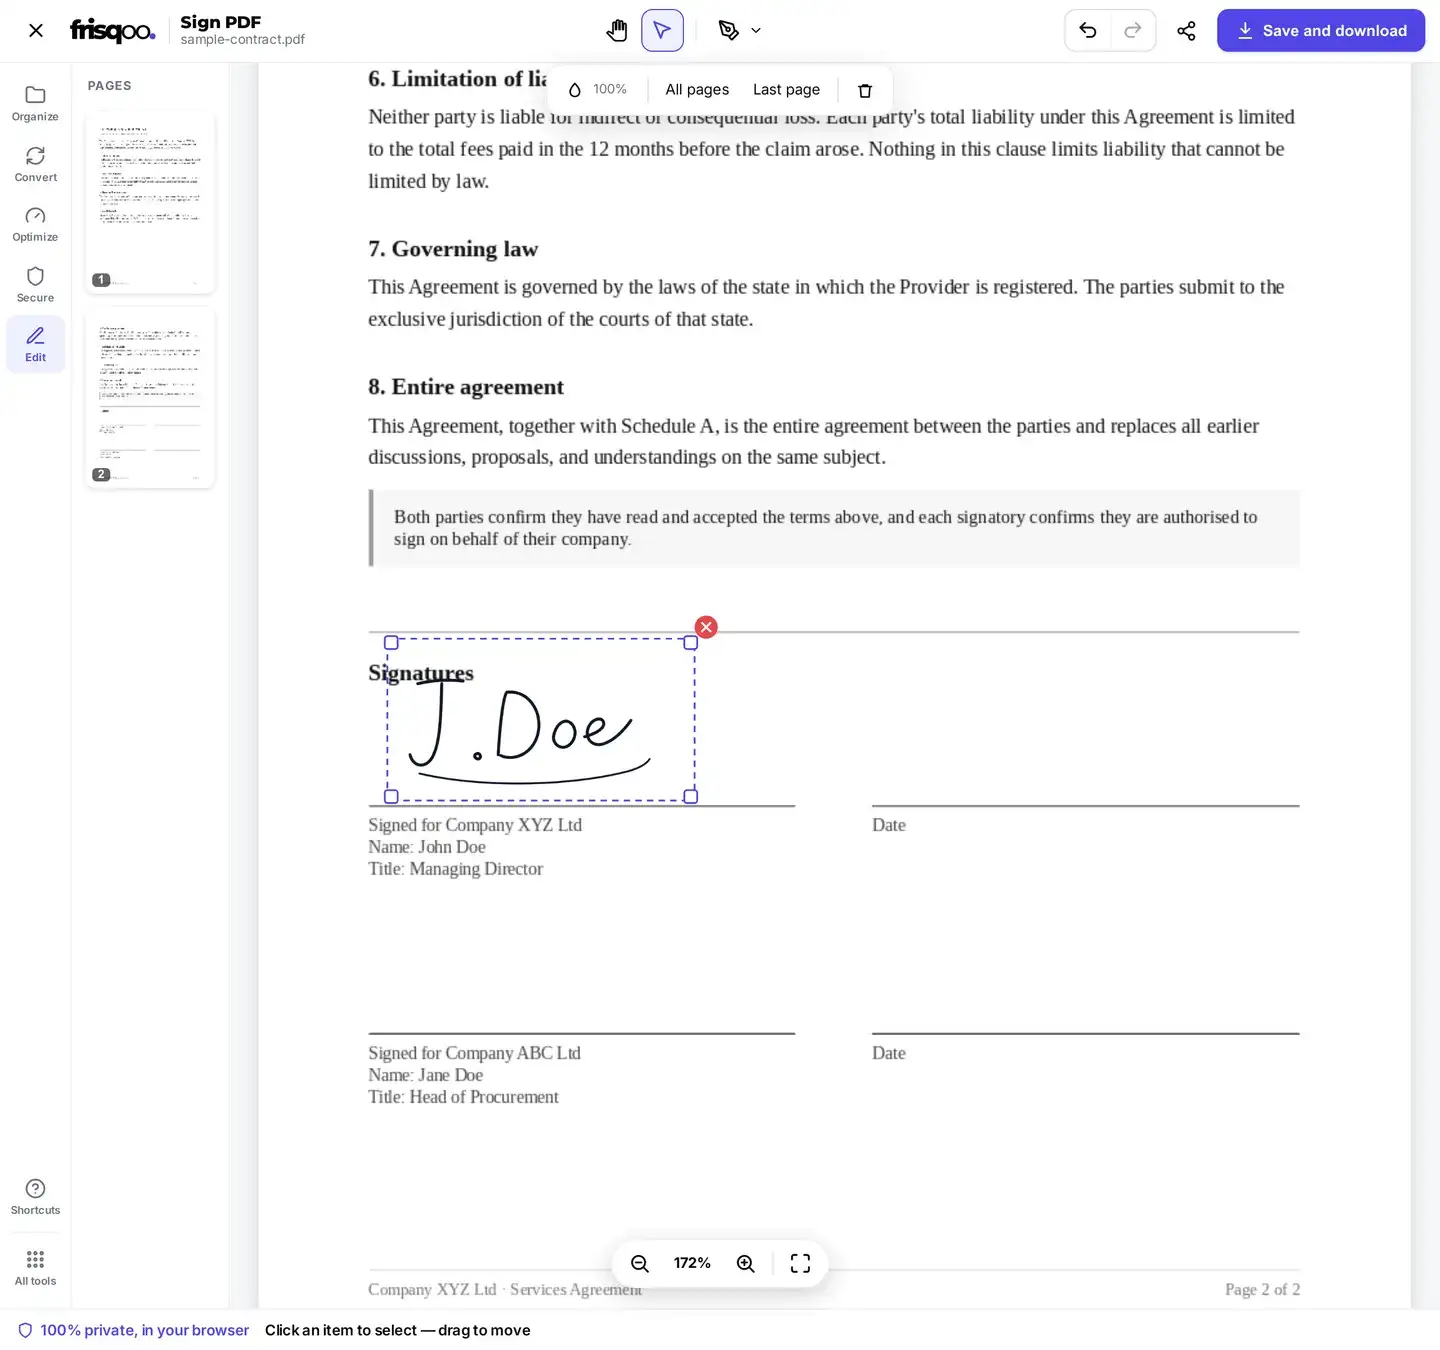Image resolution: width=1440 pixels, height=1350 pixels.
Task: Click Save and download
Action: click(1321, 31)
